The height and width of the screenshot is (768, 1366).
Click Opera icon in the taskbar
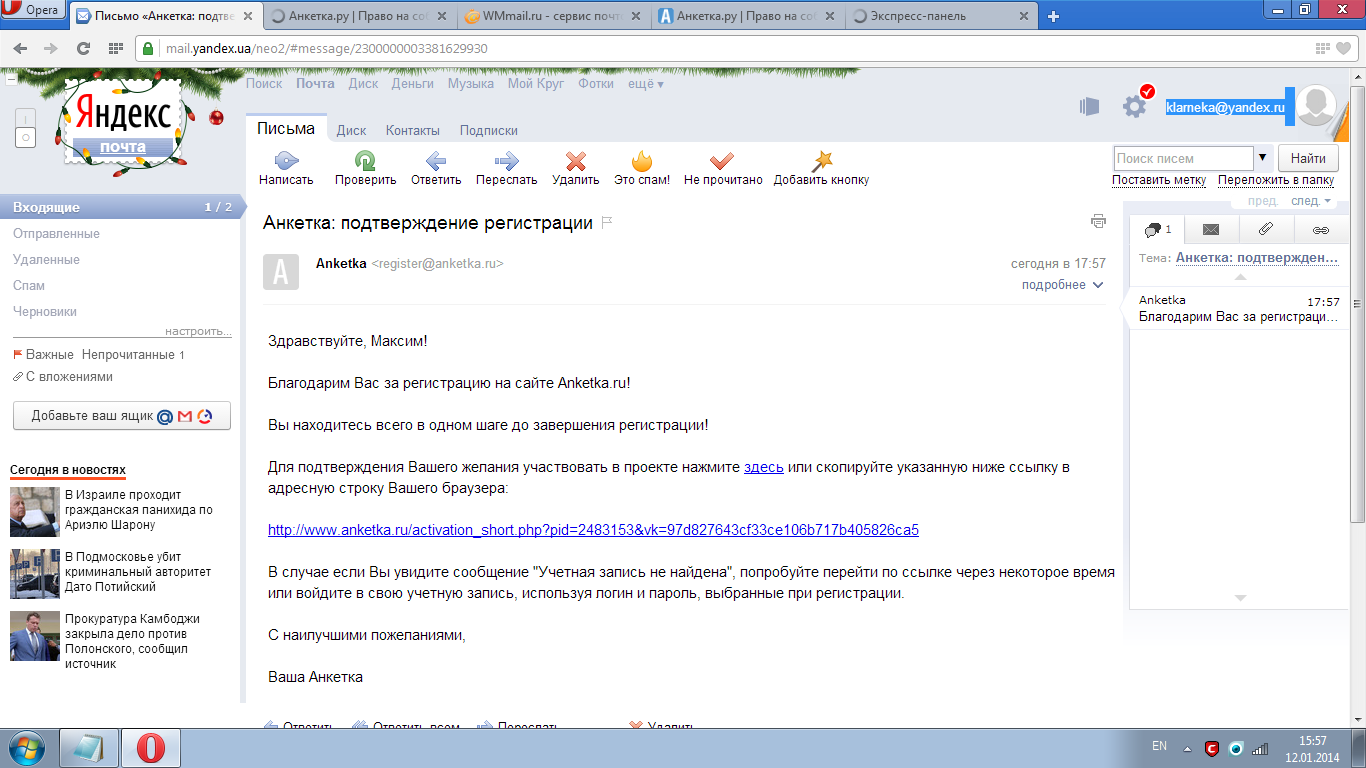pos(151,748)
